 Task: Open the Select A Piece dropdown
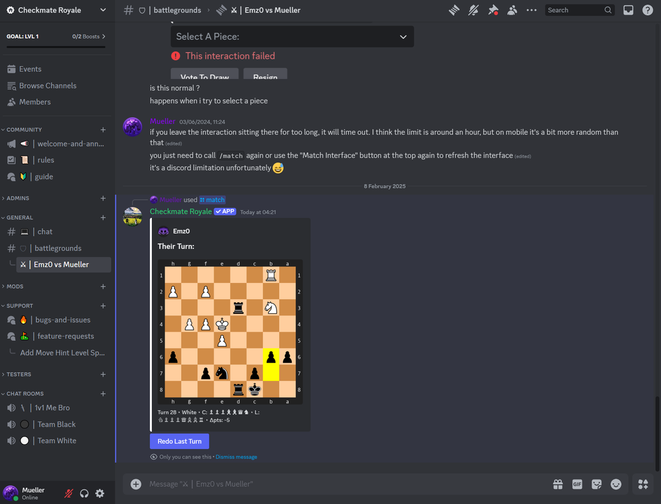click(x=292, y=37)
